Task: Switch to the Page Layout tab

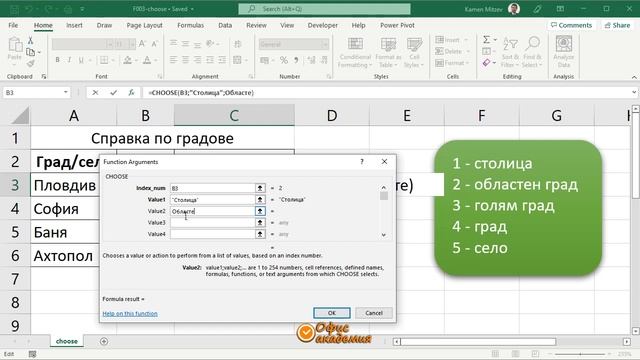Action: click(144, 25)
